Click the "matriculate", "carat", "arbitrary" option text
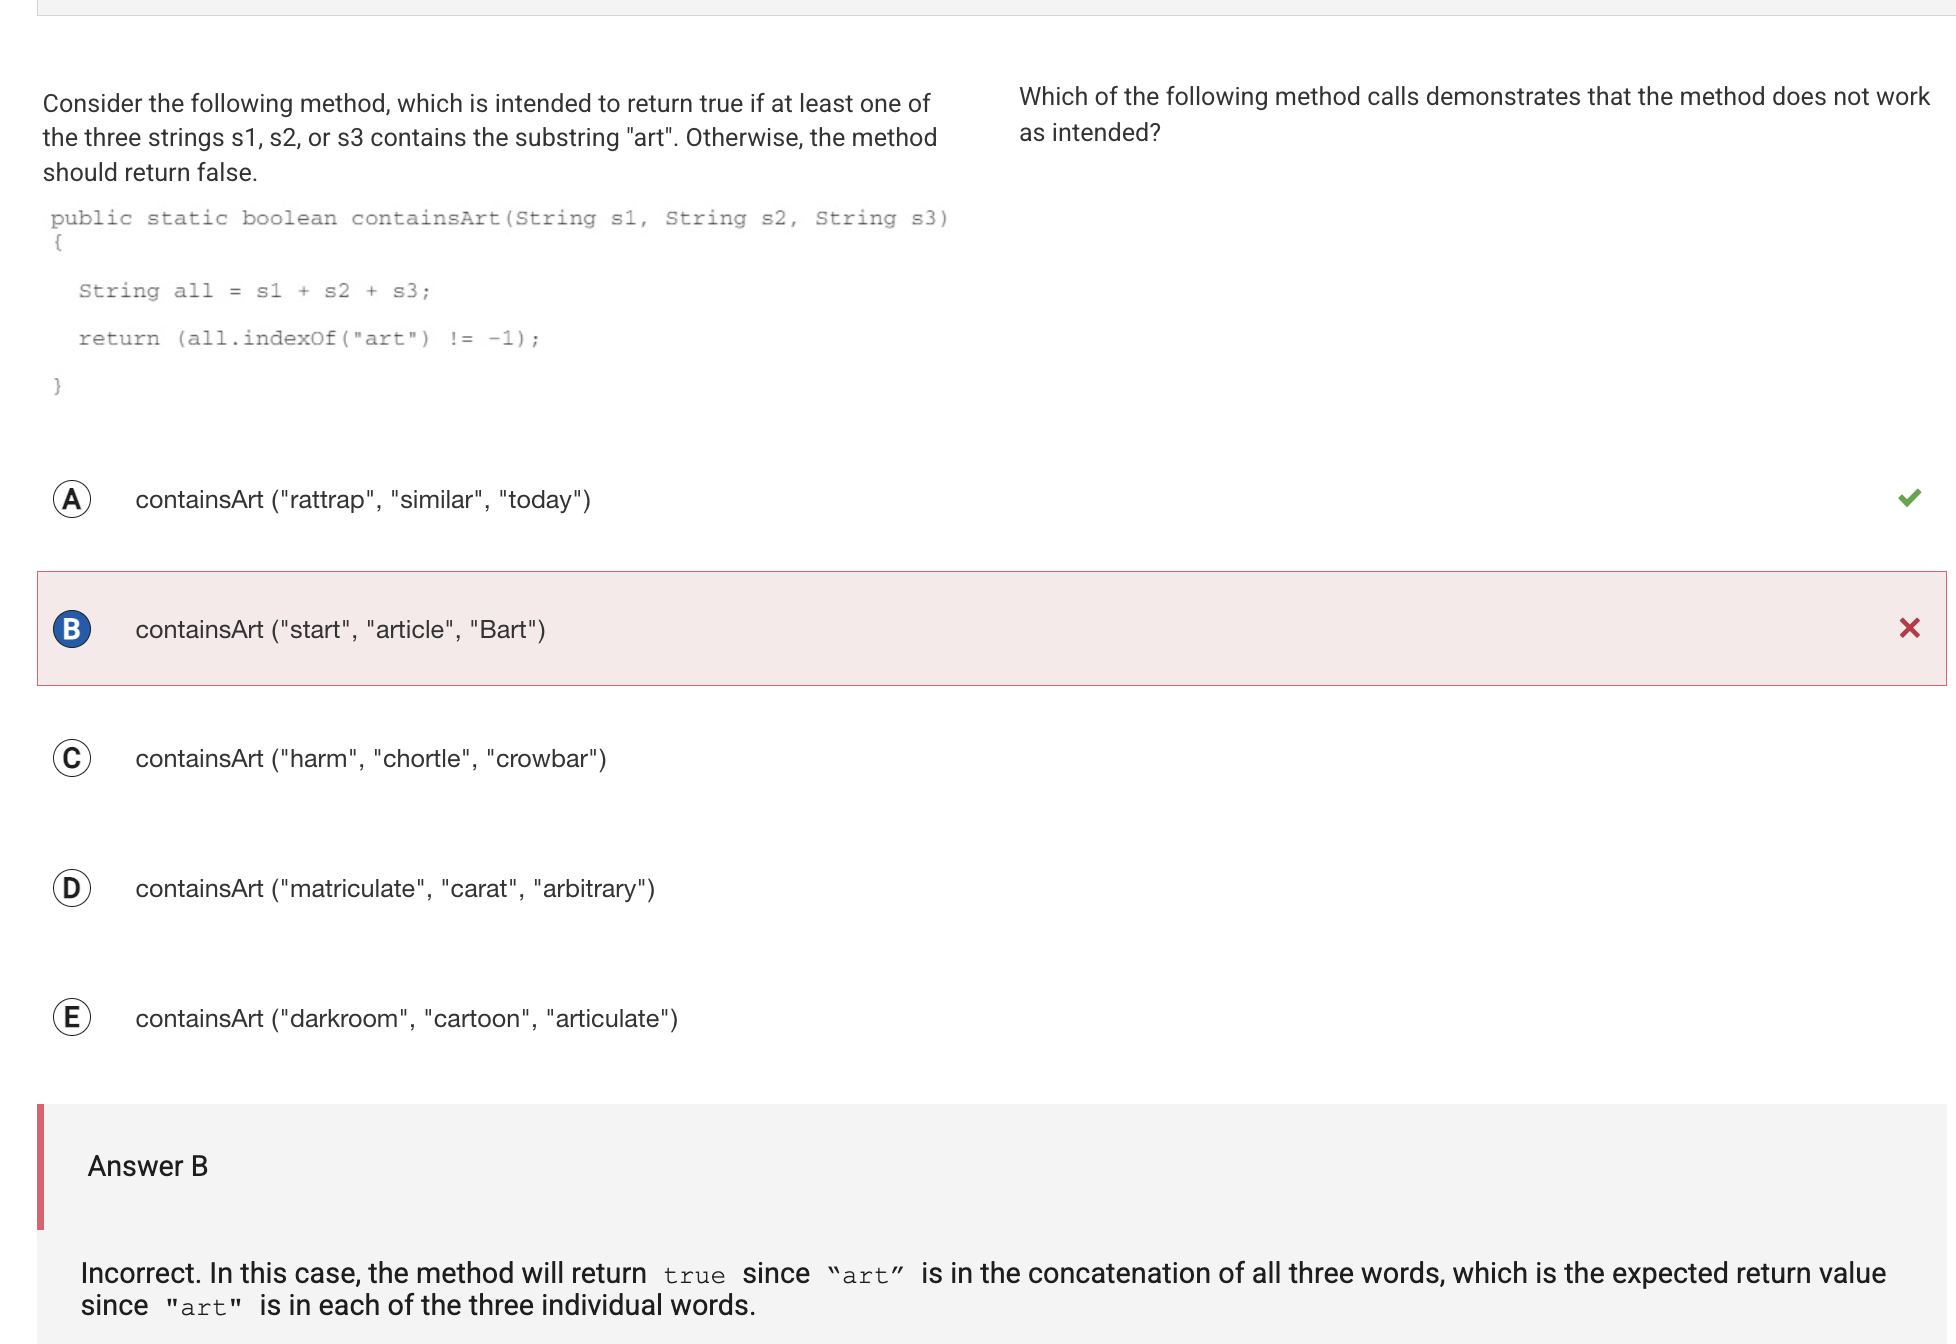Screen dimensions: 1956x1344 [395, 889]
